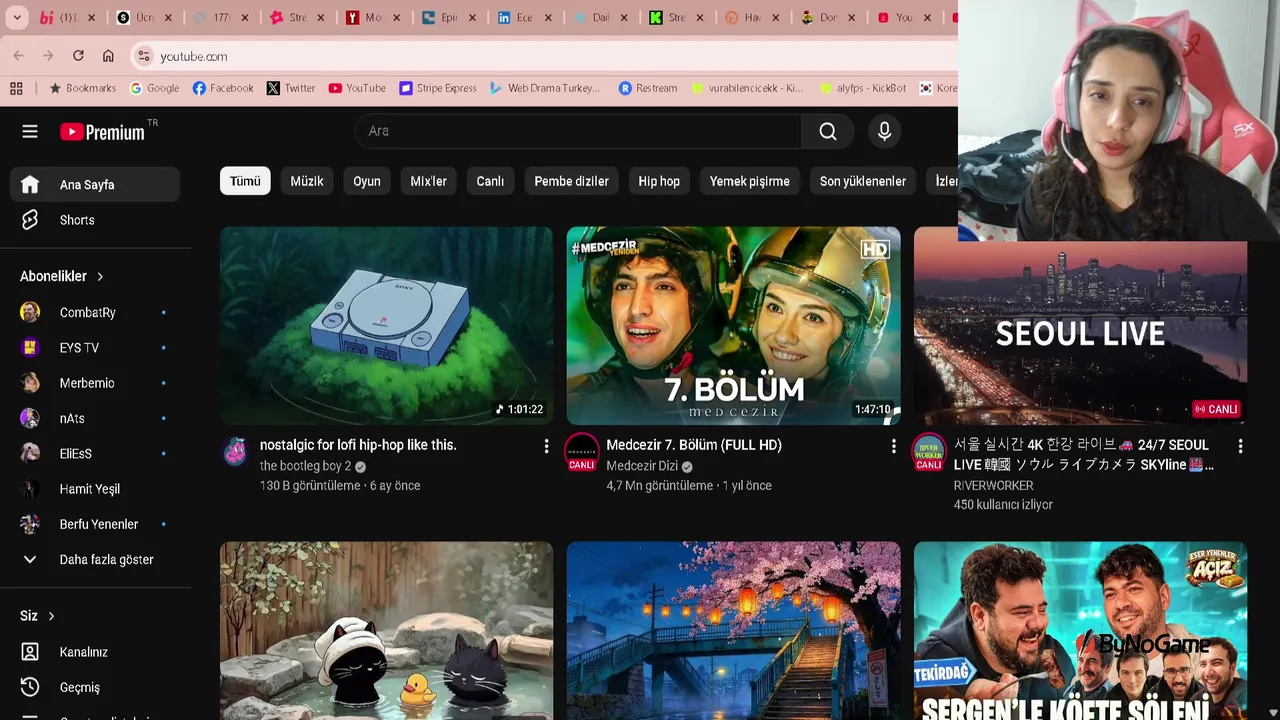This screenshot has height=720, width=1280.
Task: Open more options for Seoul live video
Action: 1240,446
